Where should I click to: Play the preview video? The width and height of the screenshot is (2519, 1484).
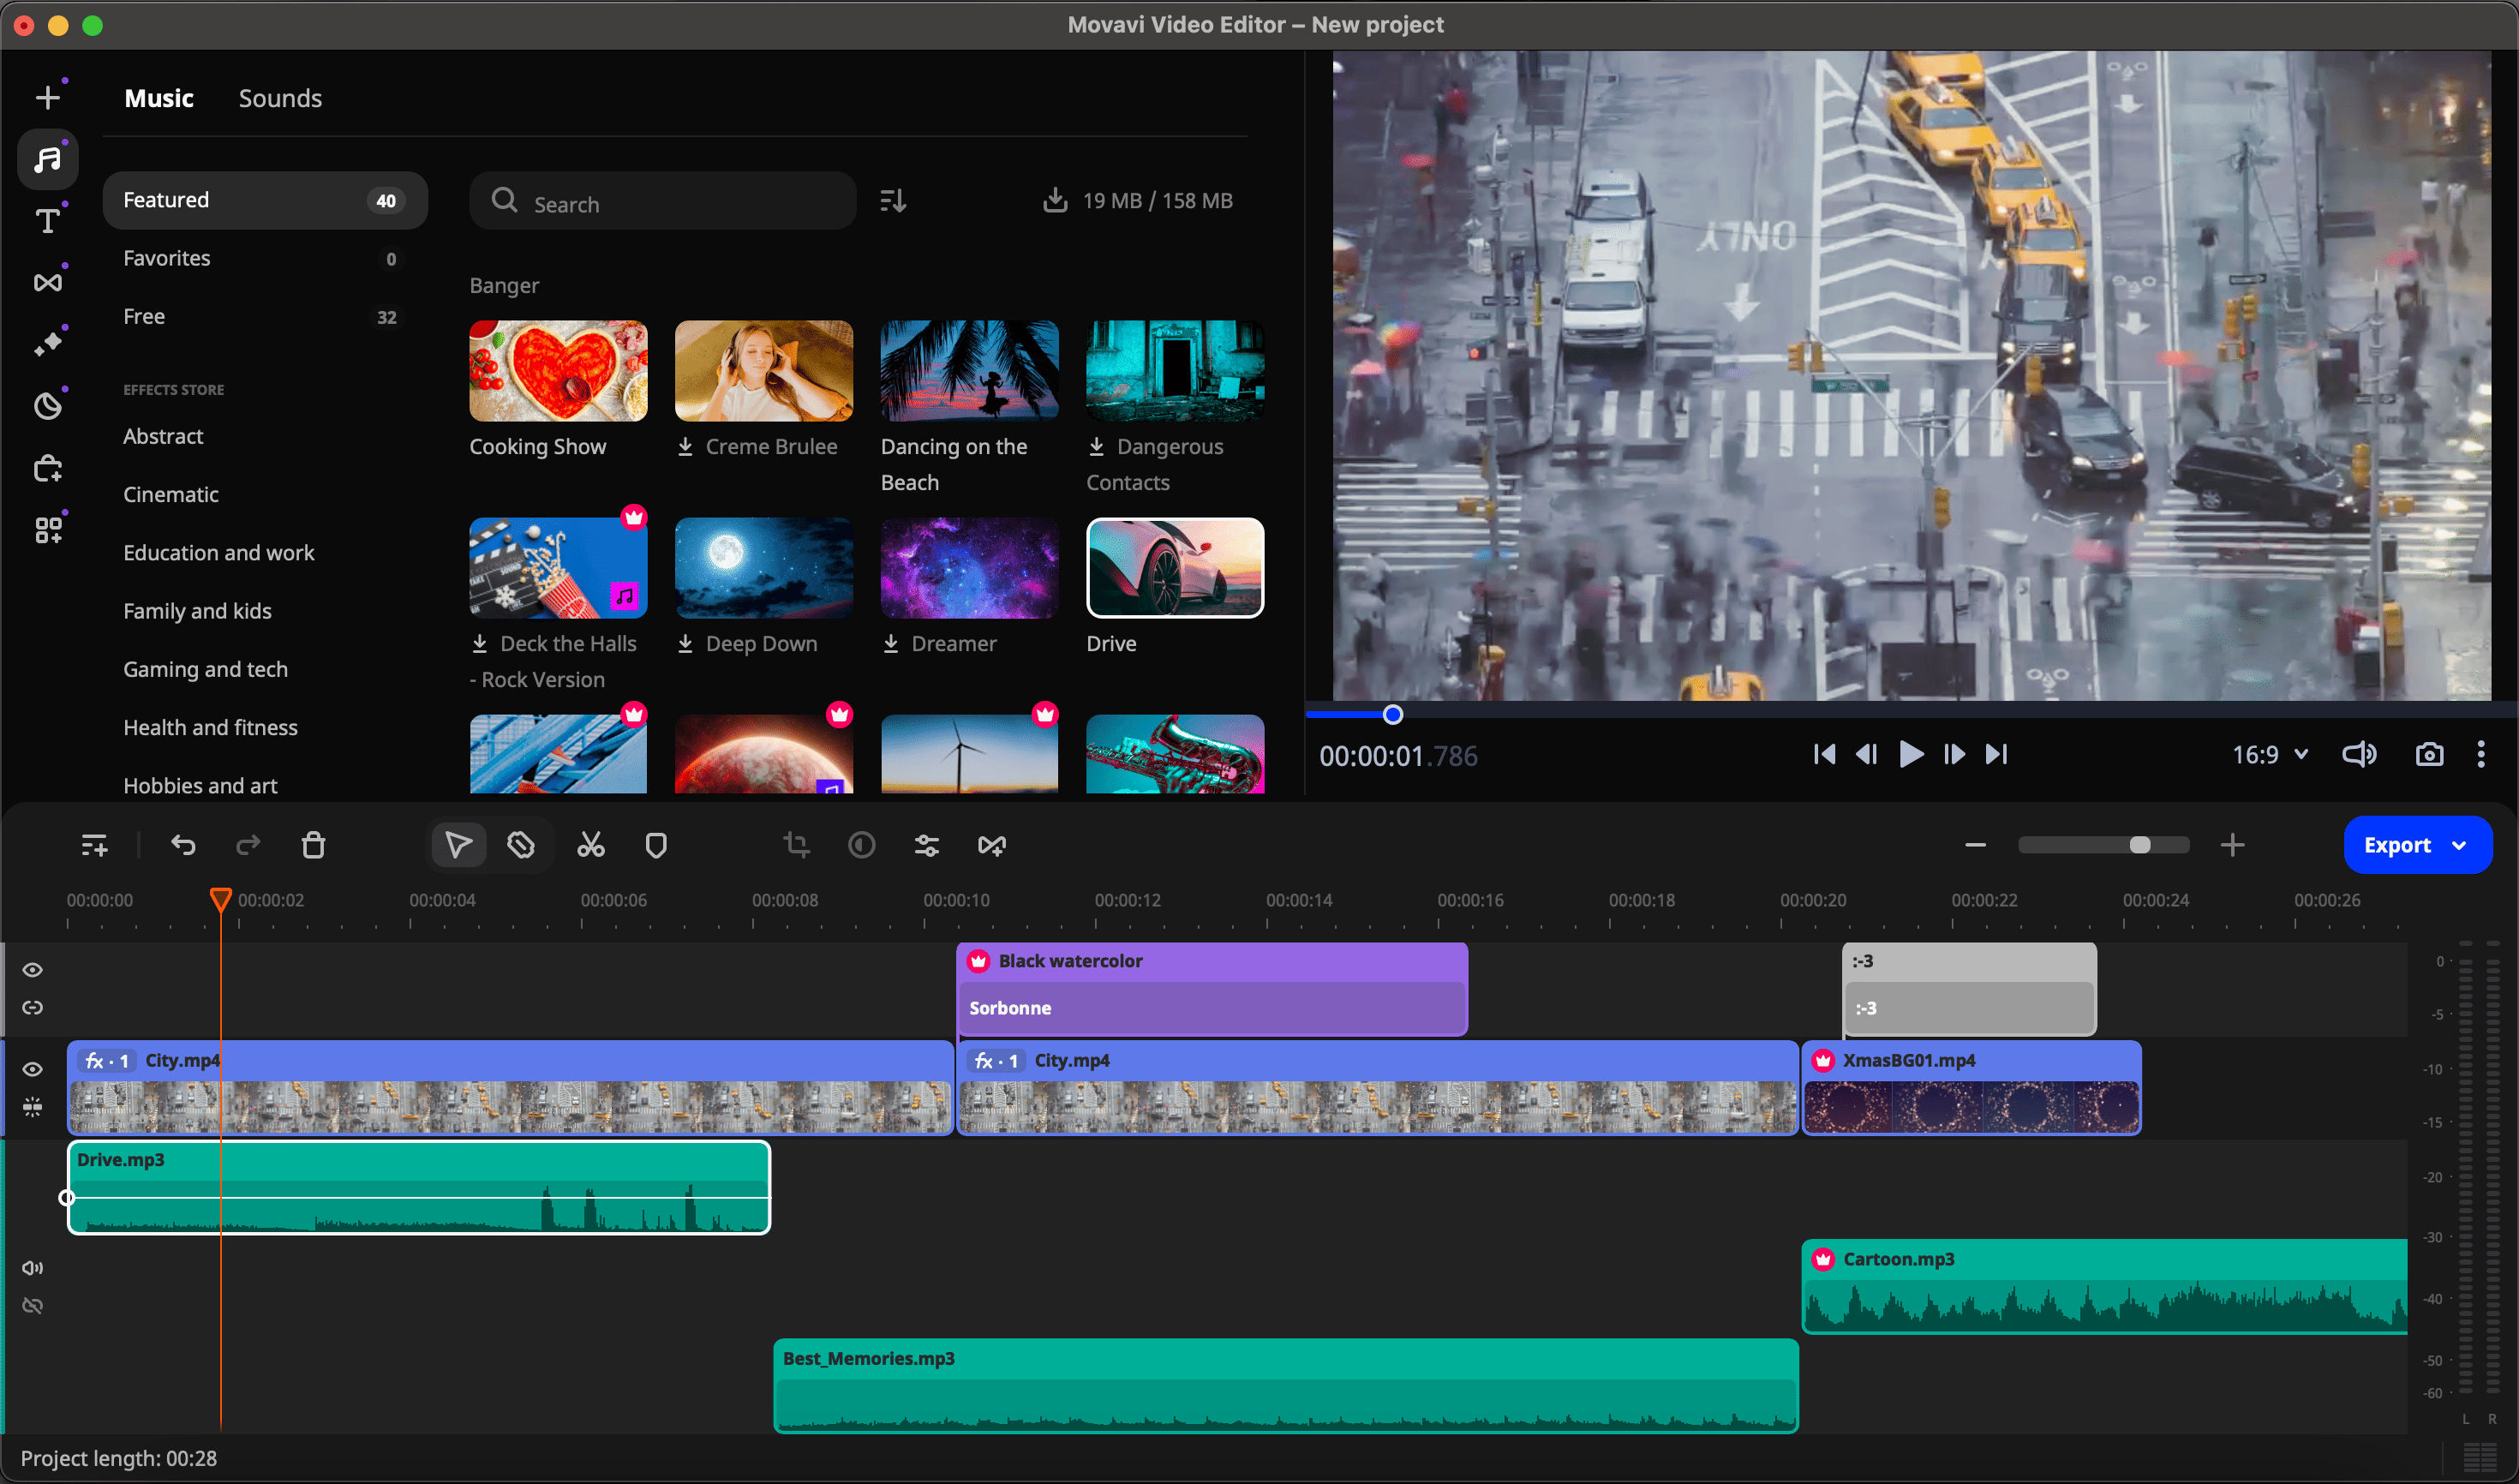1910,754
